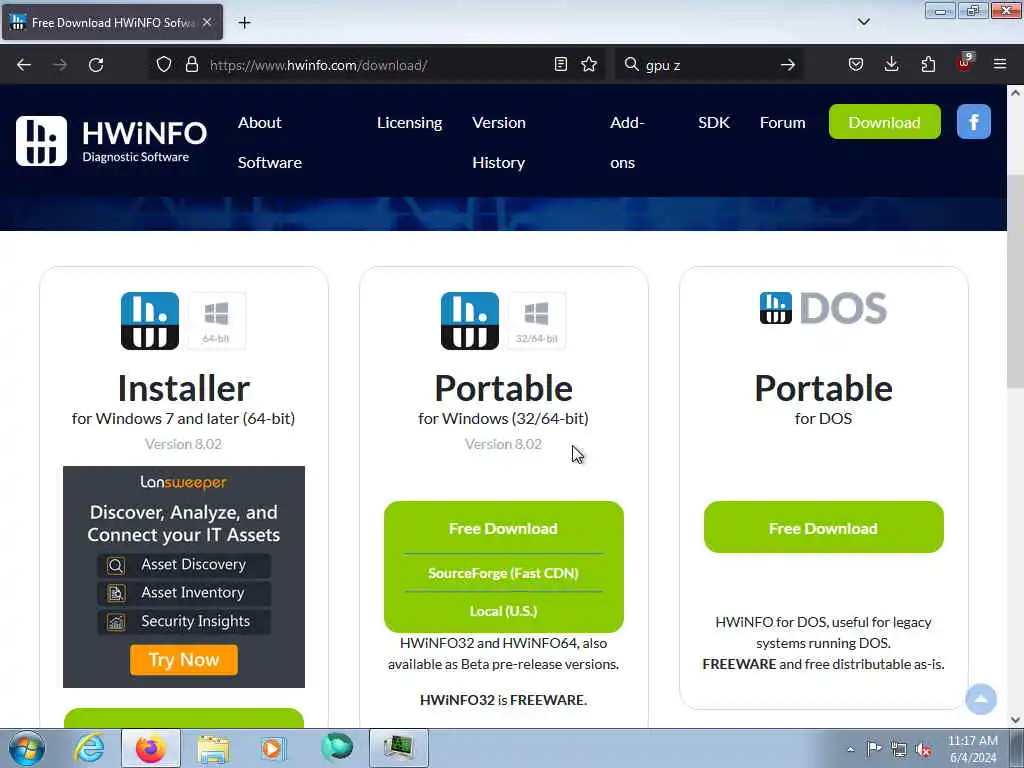Click the Portable Windows HWiNFO icon
Screen dimensions: 1024x768
pos(470,321)
